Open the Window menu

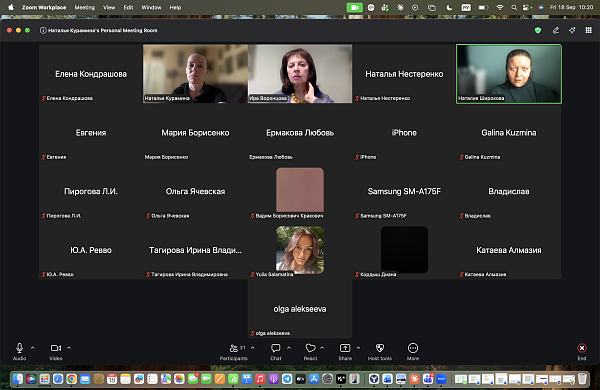tap(151, 7)
